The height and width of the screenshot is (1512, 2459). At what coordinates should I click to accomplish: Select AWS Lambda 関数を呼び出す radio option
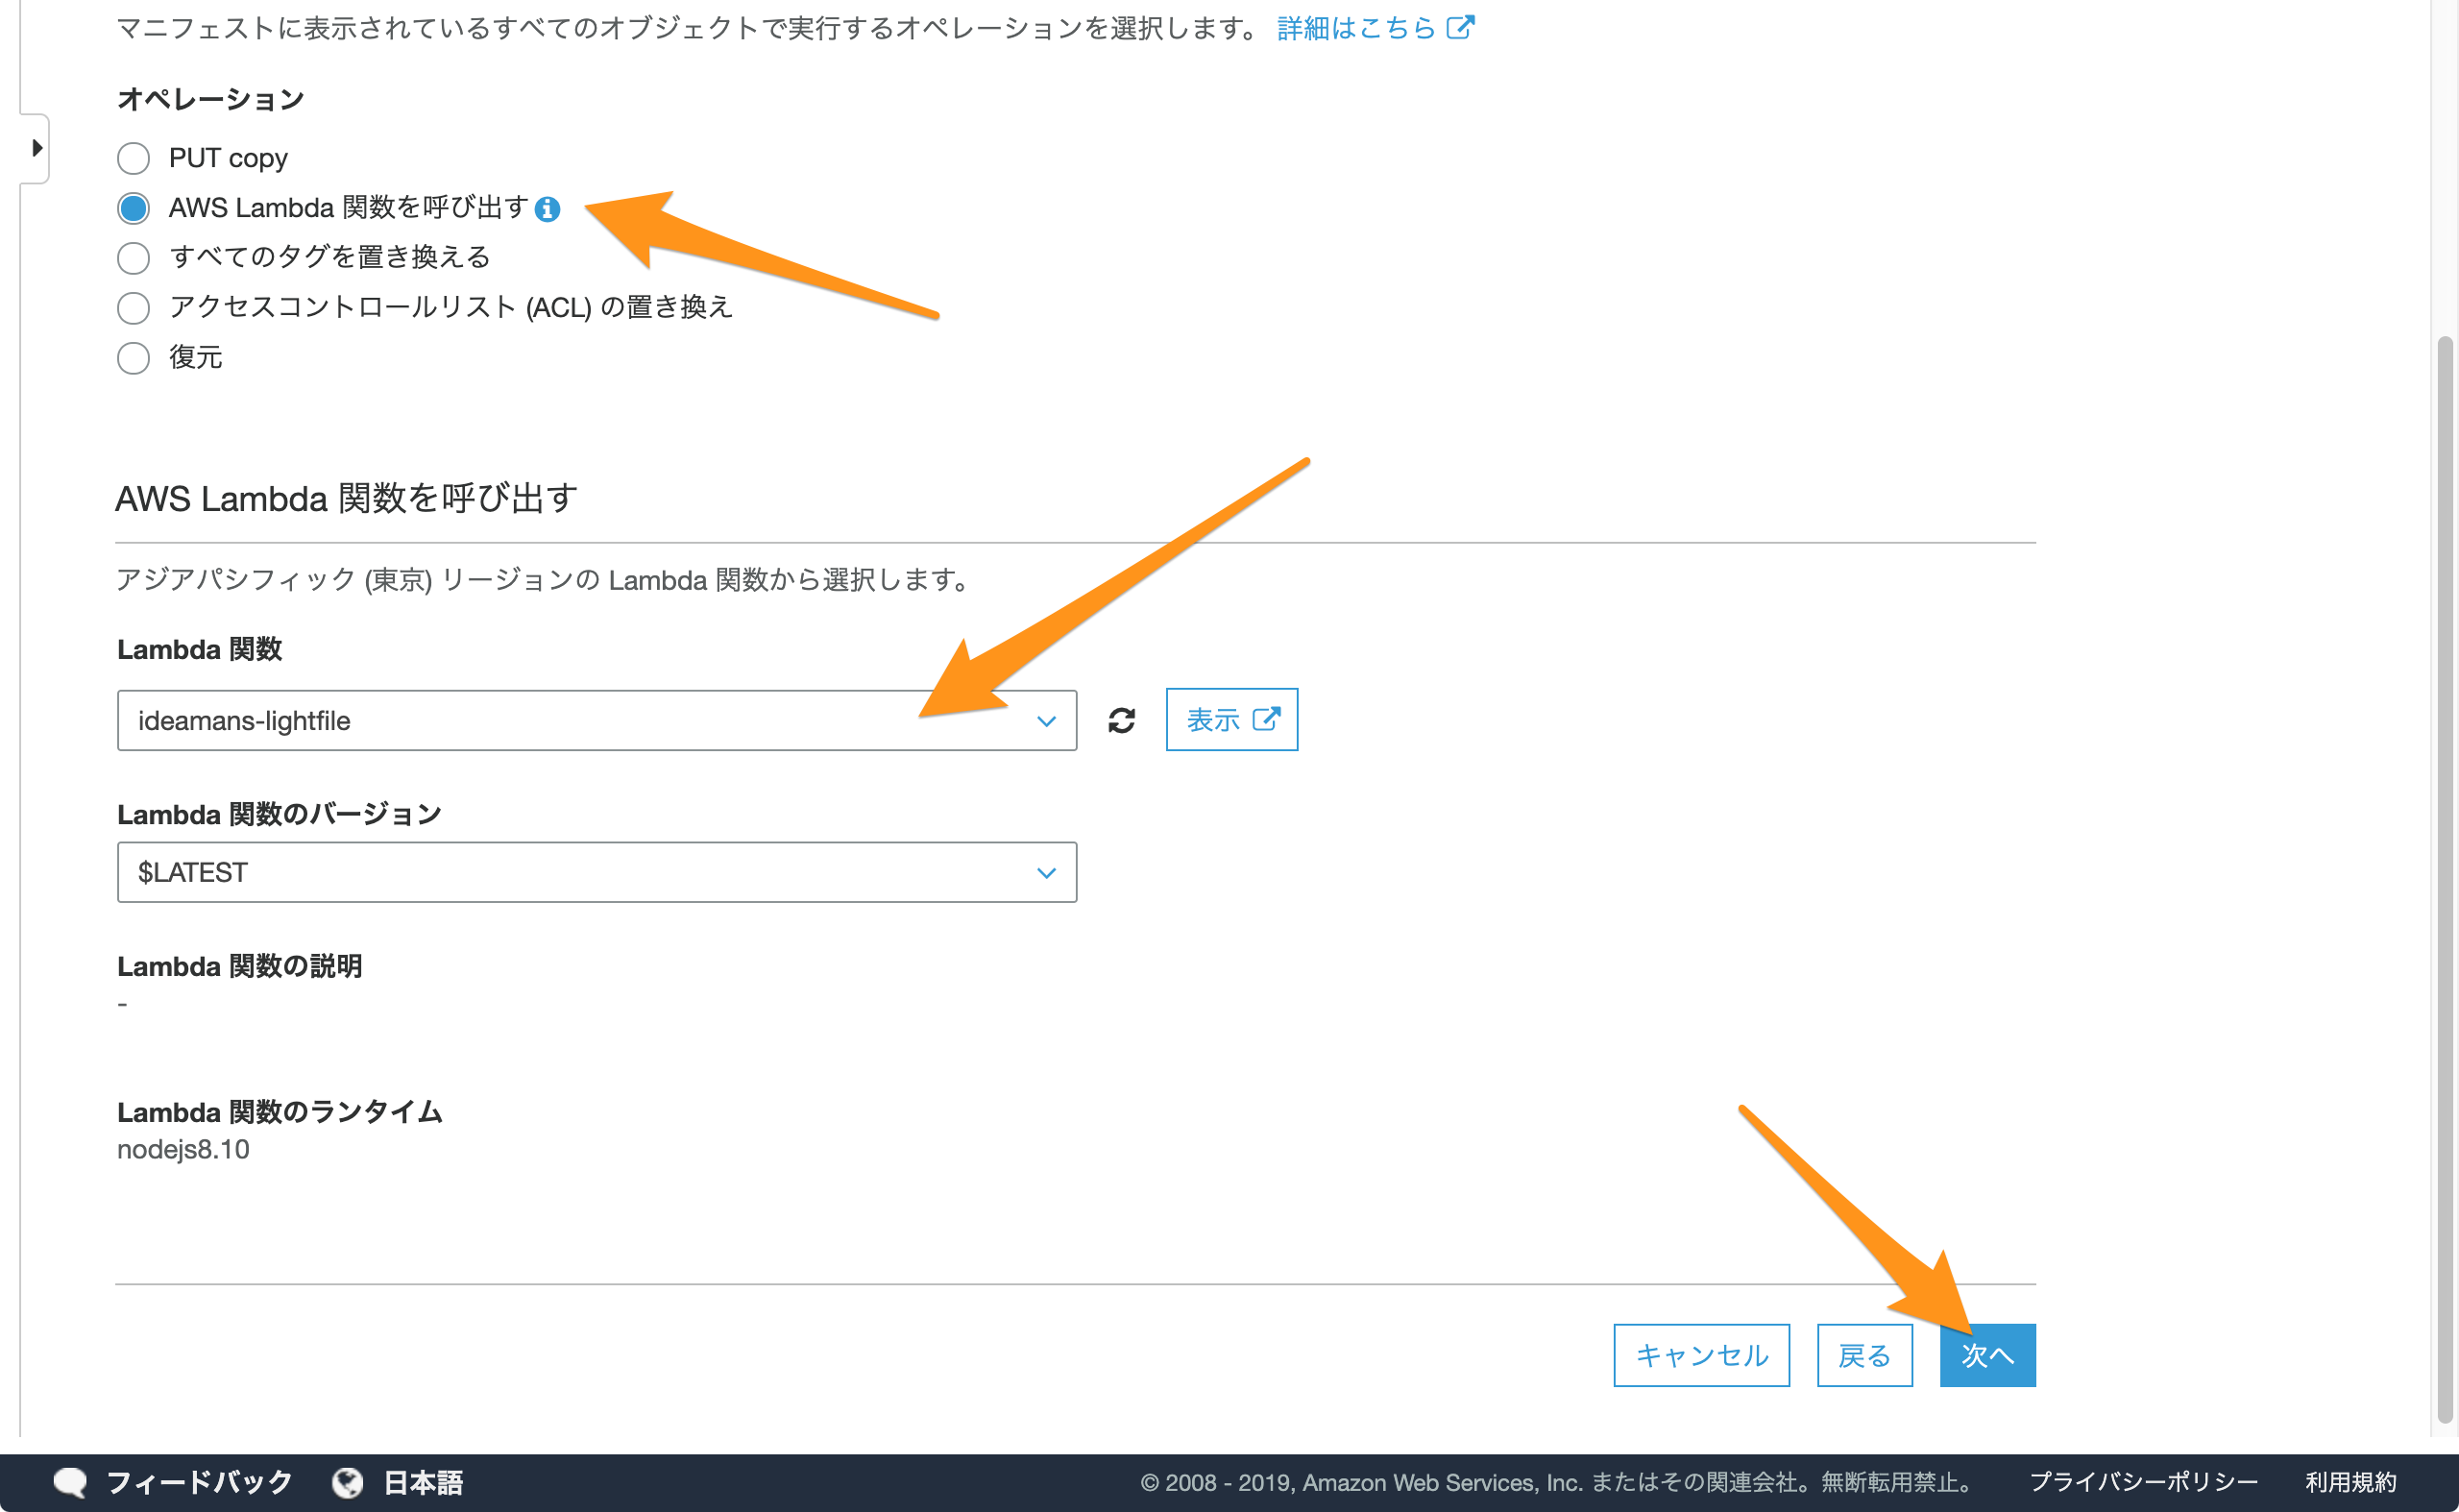click(x=133, y=208)
